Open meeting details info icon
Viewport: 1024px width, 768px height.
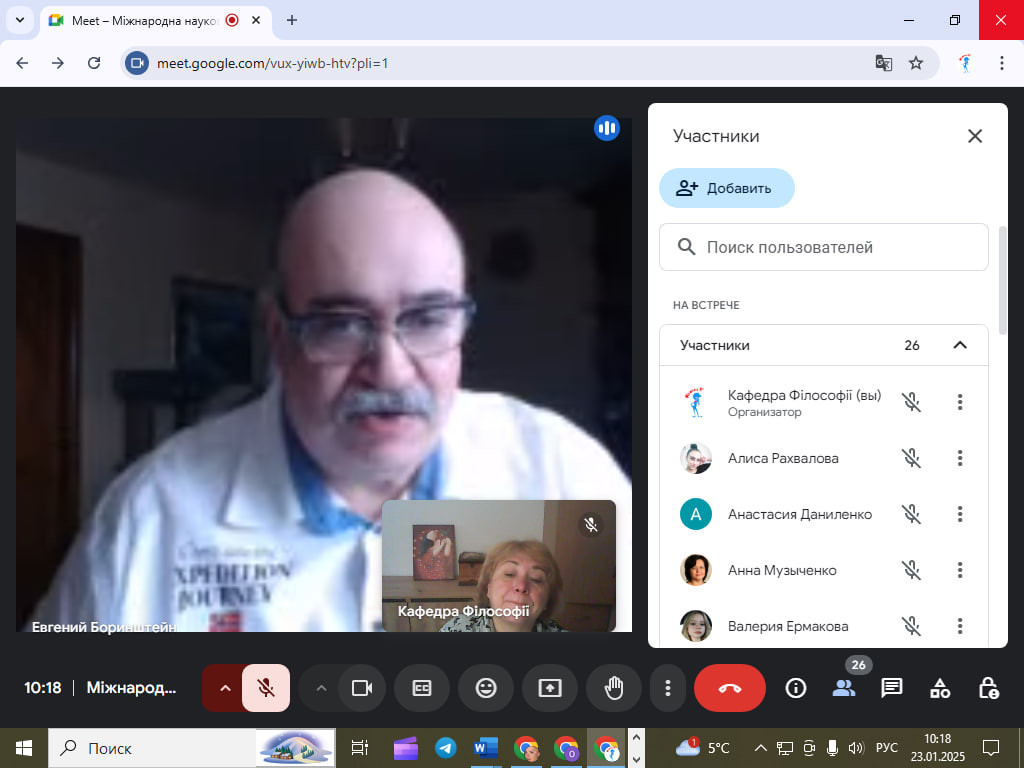tap(795, 688)
